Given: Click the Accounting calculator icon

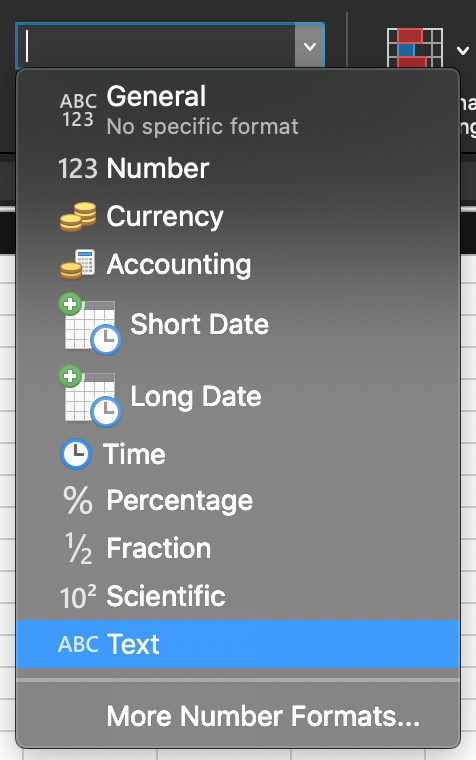Looking at the screenshot, I should point(78,265).
